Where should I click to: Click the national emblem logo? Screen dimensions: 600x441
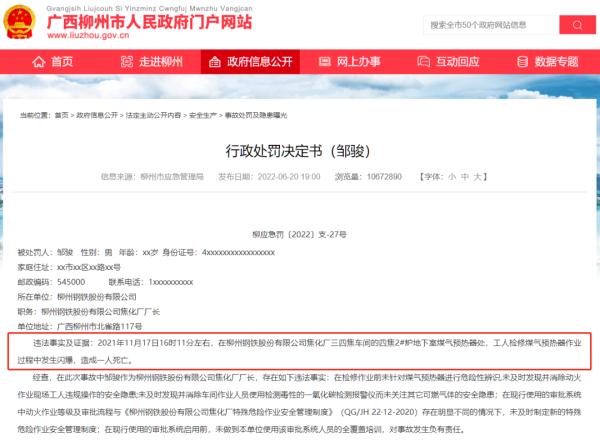pos(19,22)
